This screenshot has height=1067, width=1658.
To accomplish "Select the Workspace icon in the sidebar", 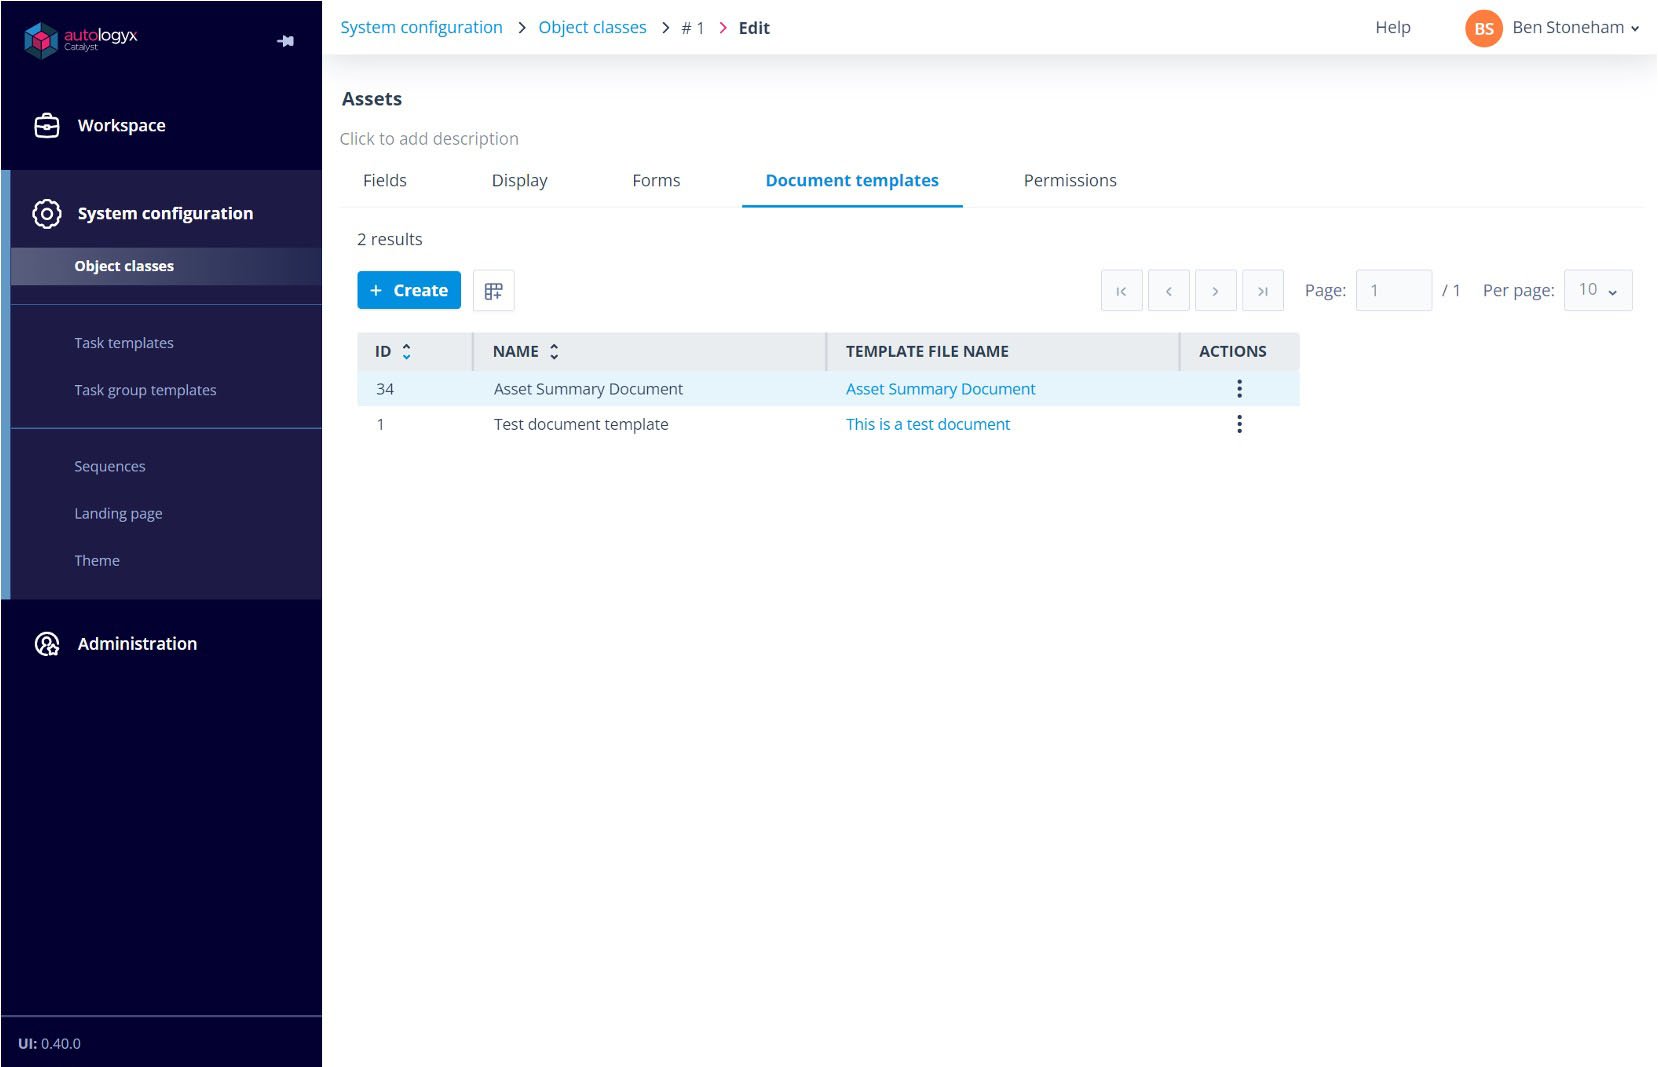I will (47, 125).
